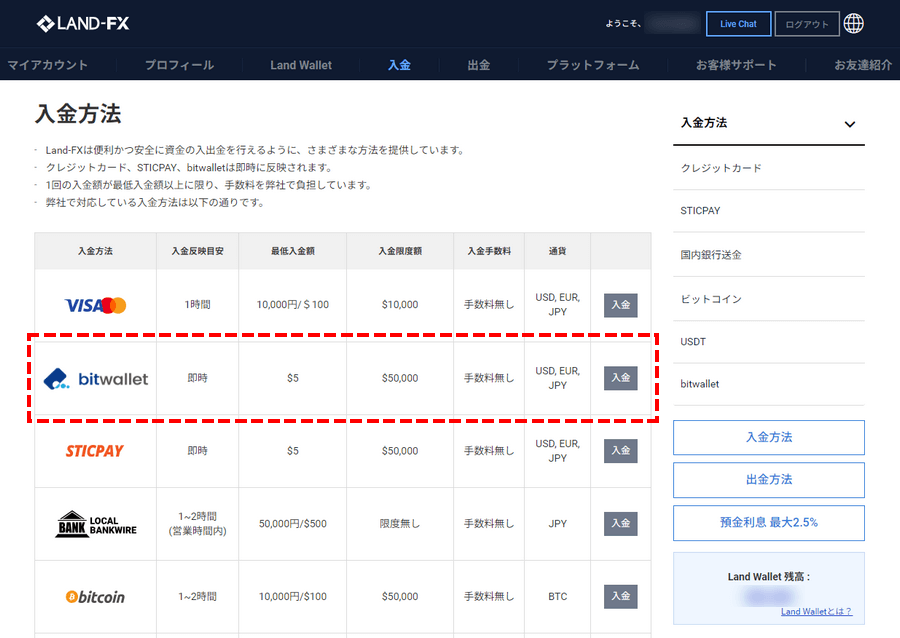The height and width of the screenshot is (638, 900).
Task: Click 1~2時間 (営業時間内) cell
Action: (197, 524)
